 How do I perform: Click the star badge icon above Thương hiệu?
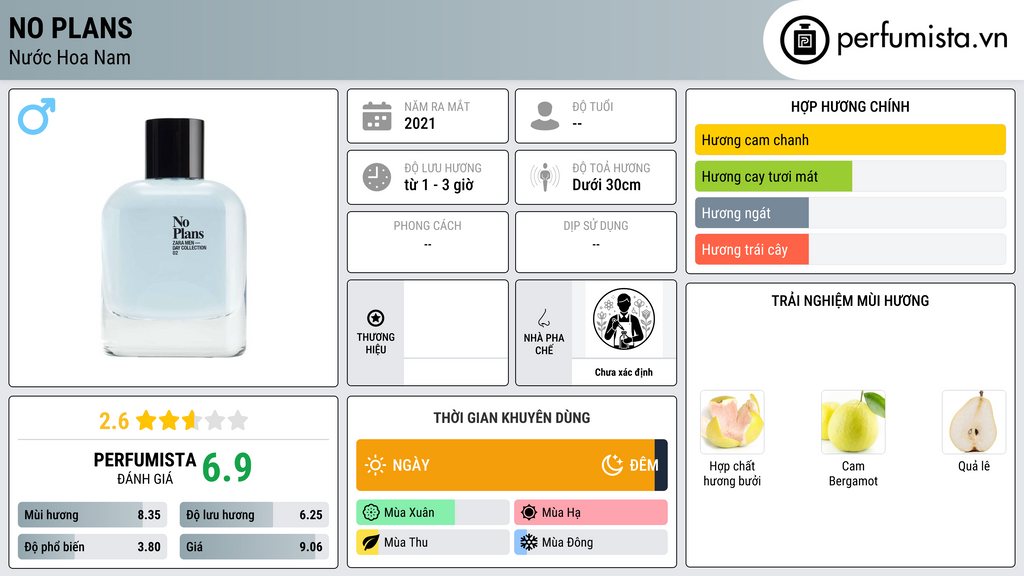click(376, 318)
